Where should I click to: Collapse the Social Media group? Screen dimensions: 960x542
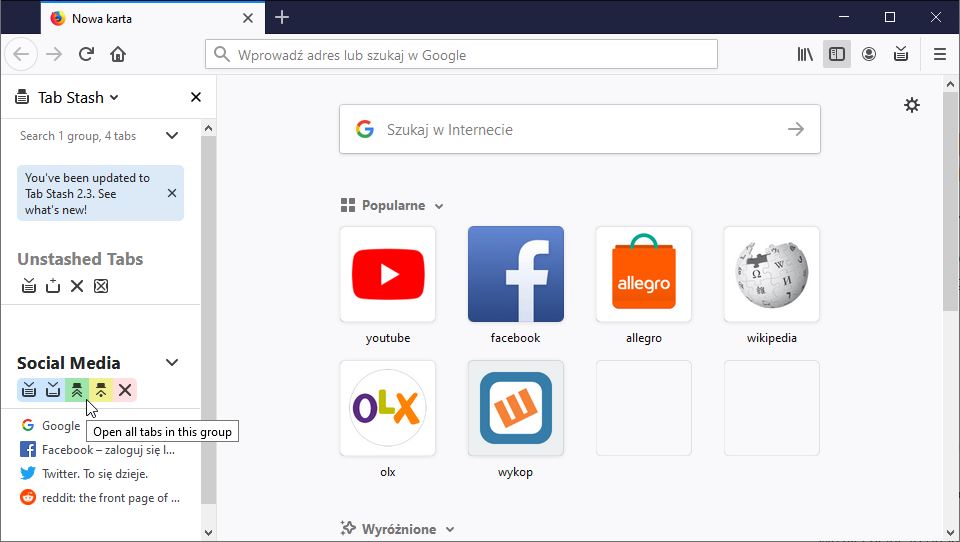point(172,363)
